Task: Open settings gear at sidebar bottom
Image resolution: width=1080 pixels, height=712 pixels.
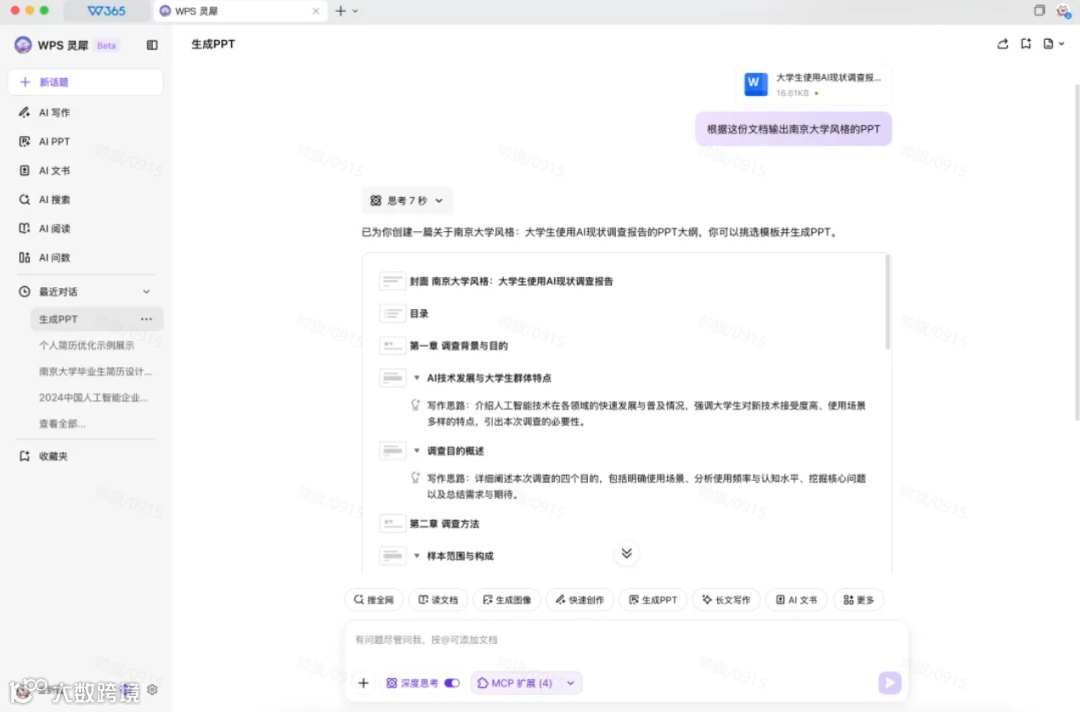Action: coord(152,689)
